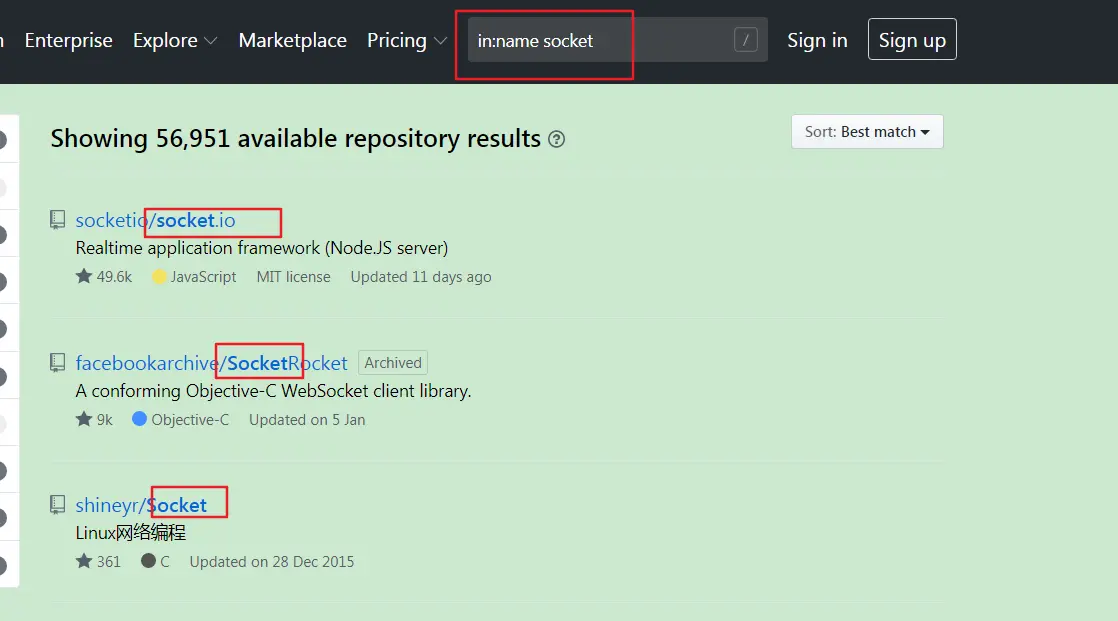Click the repository icon beside shineyr/Socket
1118x621 pixels.
(57, 504)
